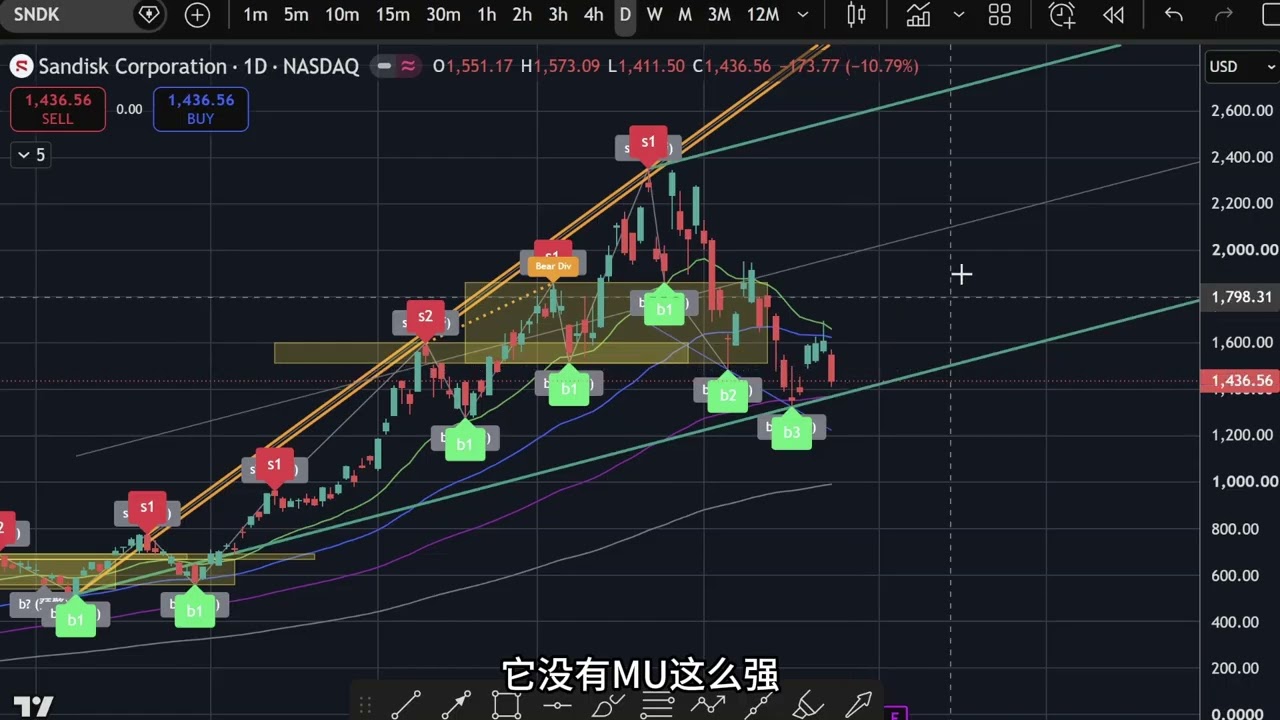This screenshot has width=1280, height=720.
Task: Undo the last chart action
Action: (1174, 15)
